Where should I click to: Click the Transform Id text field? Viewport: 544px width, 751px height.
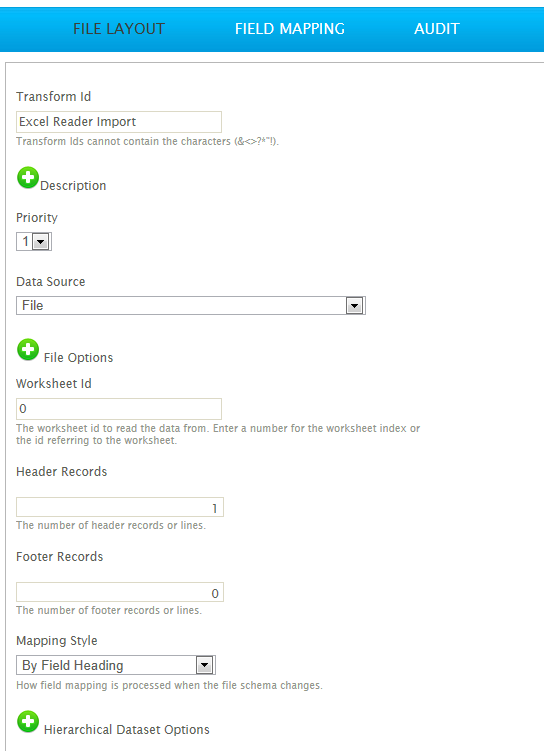point(119,122)
